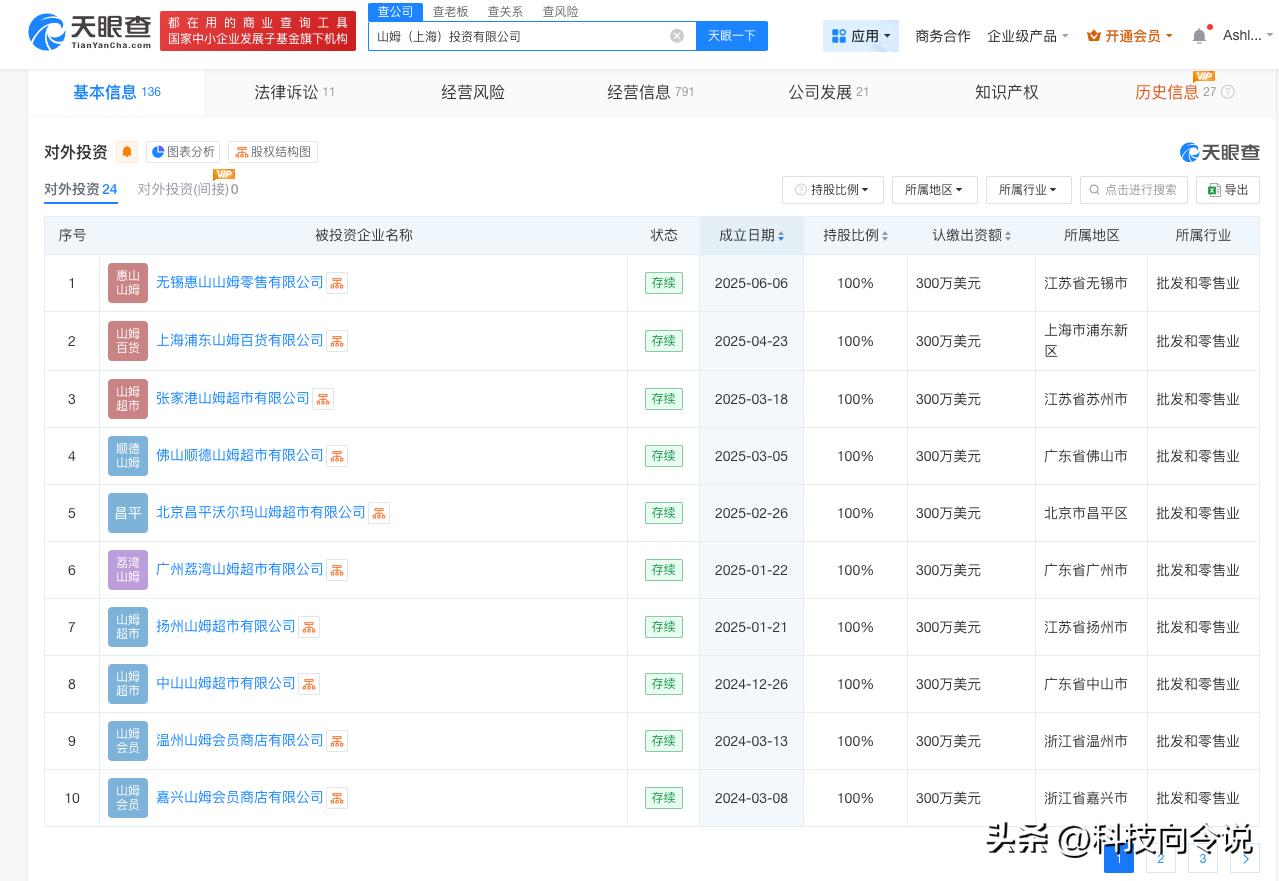This screenshot has width=1279, height=881.
Task: Switch to the 查关系 search tab
Action: tap(505, 12)
